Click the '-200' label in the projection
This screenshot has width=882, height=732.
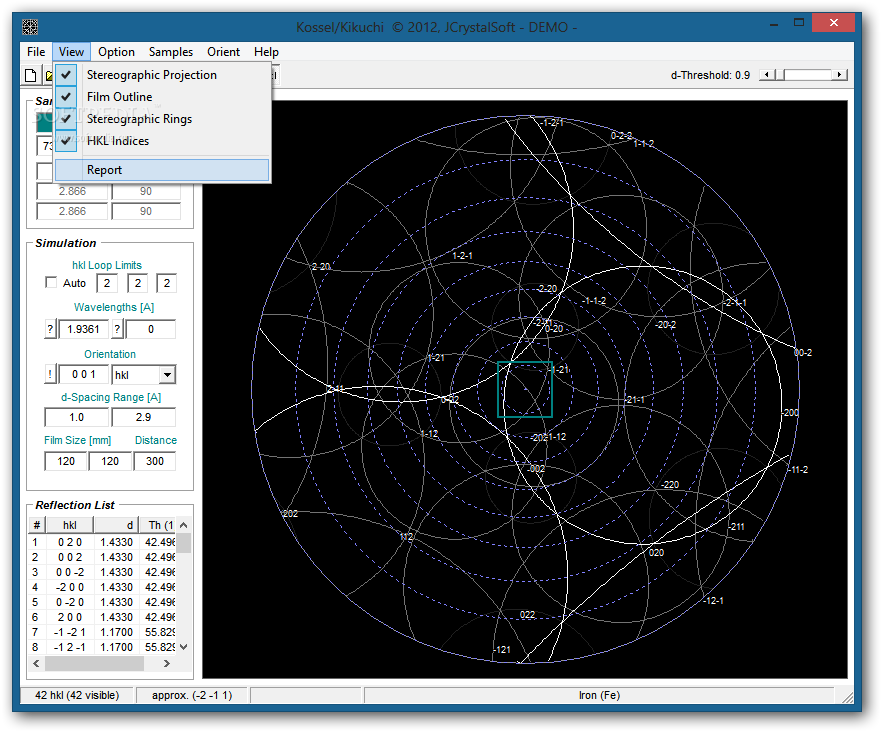click(790, 412)
